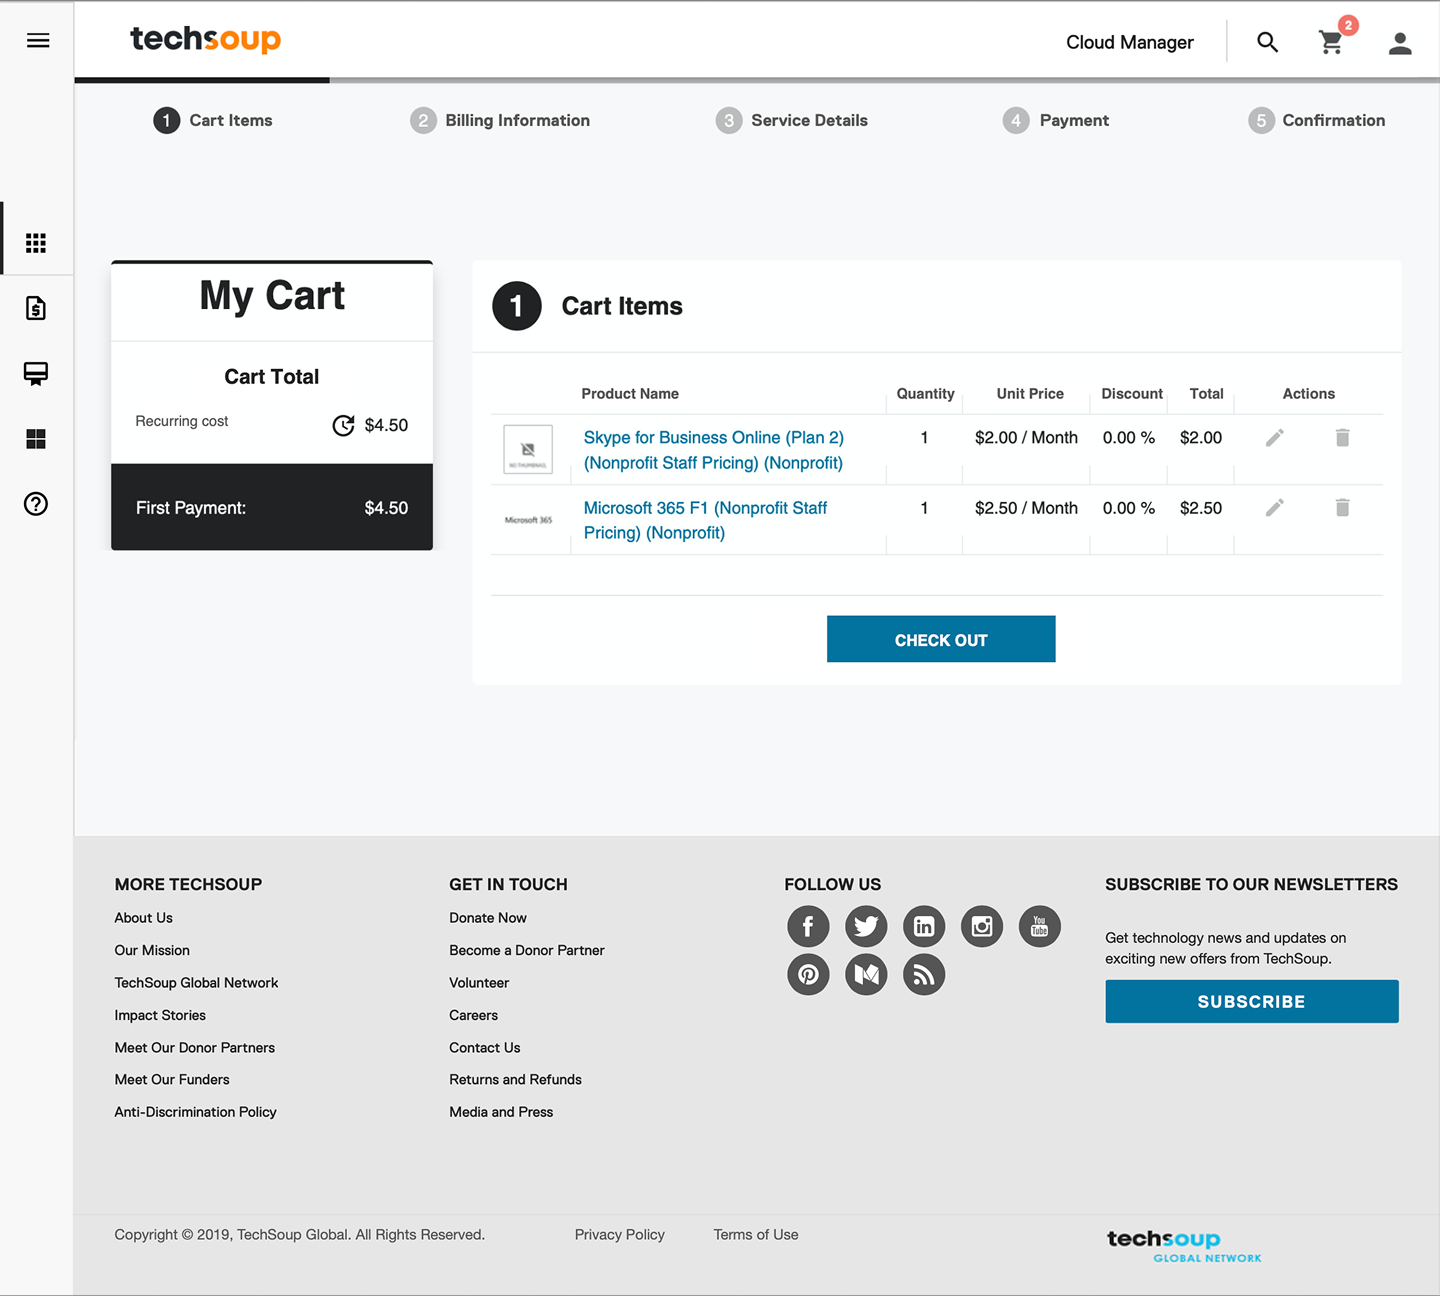The height and width of the screenshot is (1296, 1440).
Task: Open TechSoup's Instagram page
Action: [982, 926]
